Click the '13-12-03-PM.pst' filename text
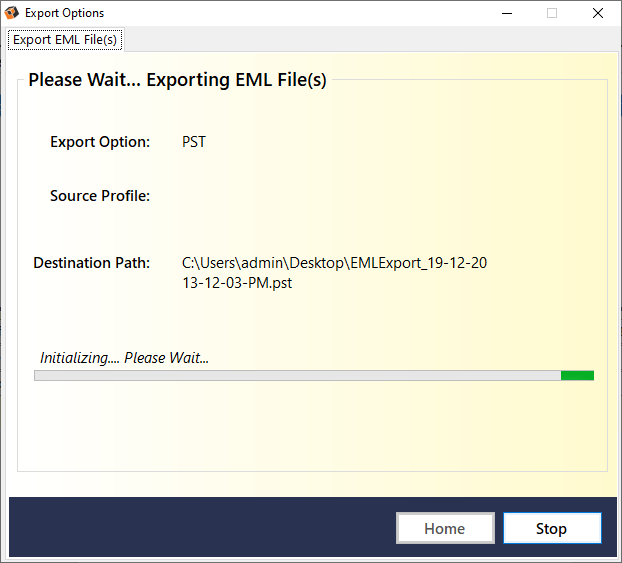The image size is (622, 563). [x=237, y=283]
